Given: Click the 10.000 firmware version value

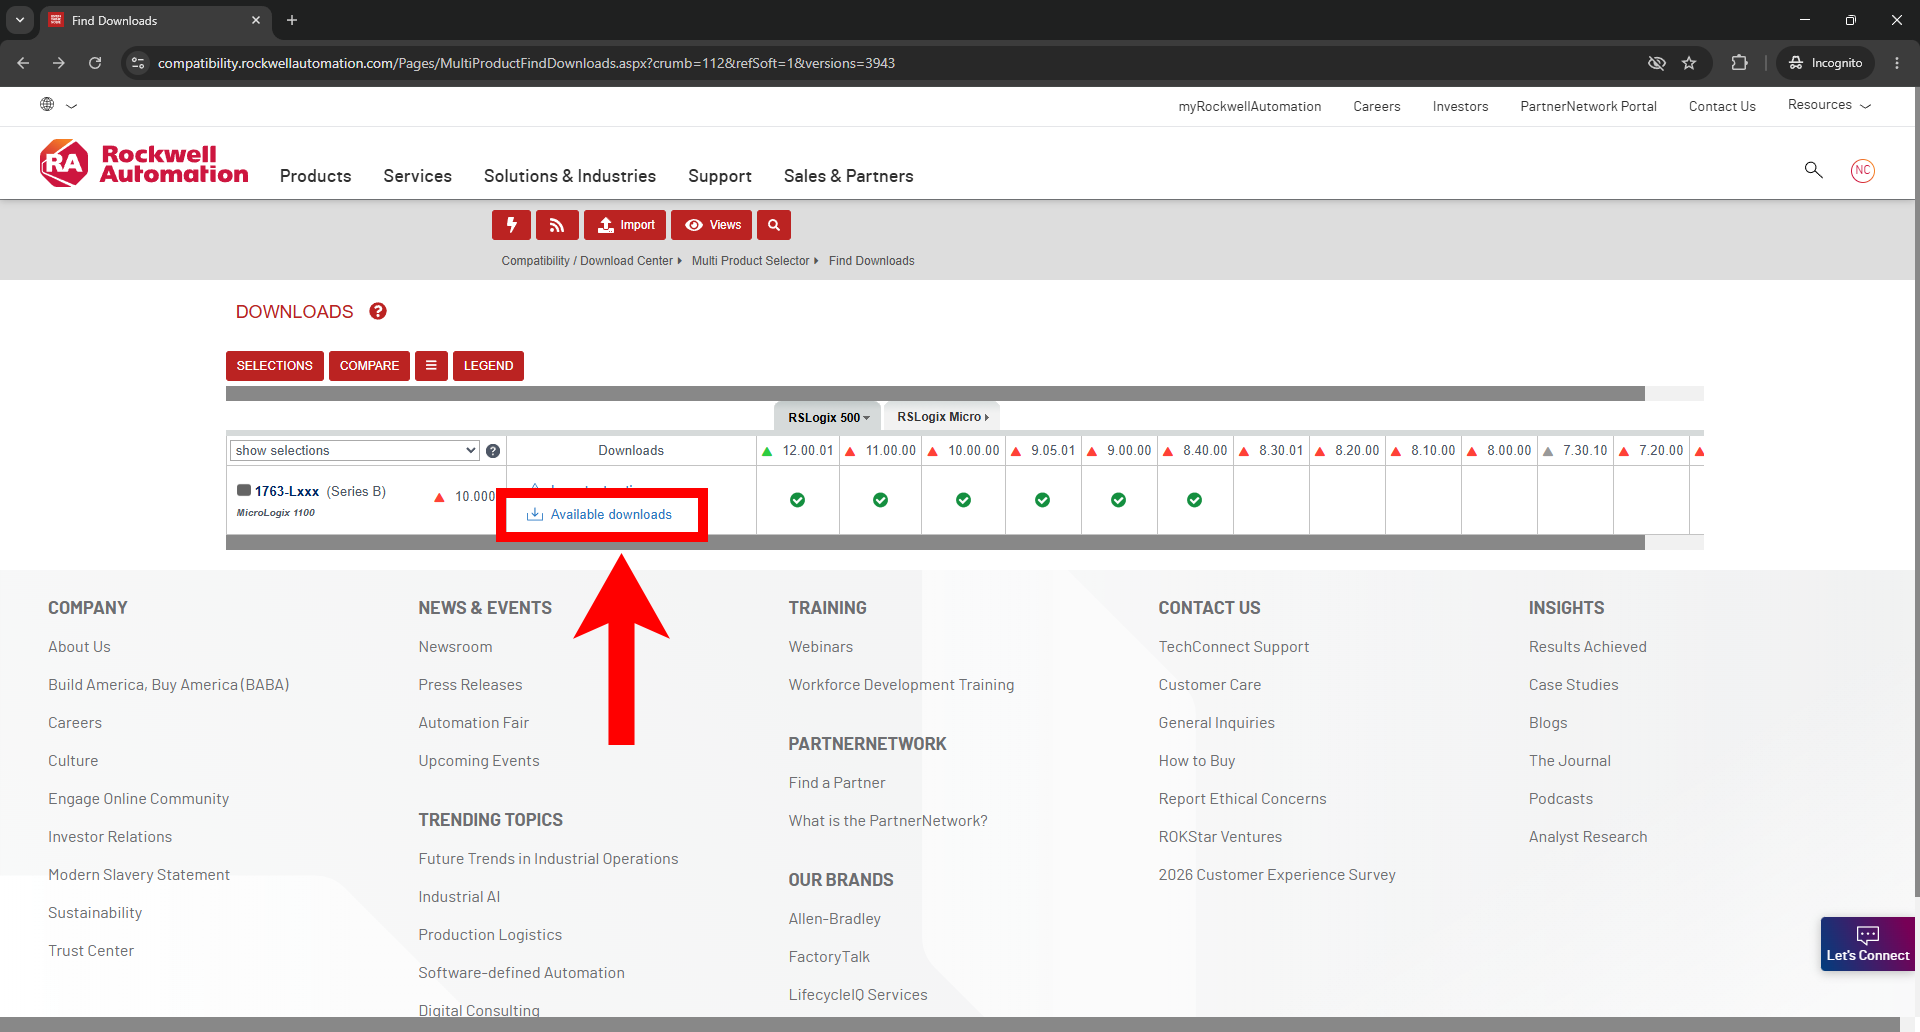Looking at the screenshot, I should [475, 497].
